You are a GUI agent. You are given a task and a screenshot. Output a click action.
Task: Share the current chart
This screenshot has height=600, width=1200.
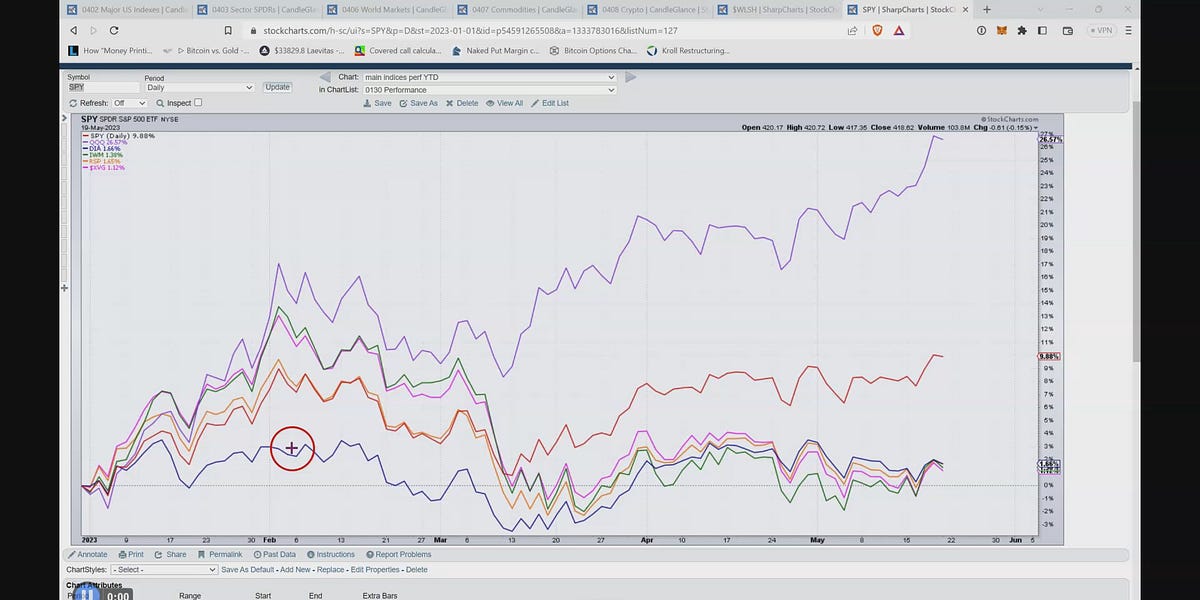point(172,554)
